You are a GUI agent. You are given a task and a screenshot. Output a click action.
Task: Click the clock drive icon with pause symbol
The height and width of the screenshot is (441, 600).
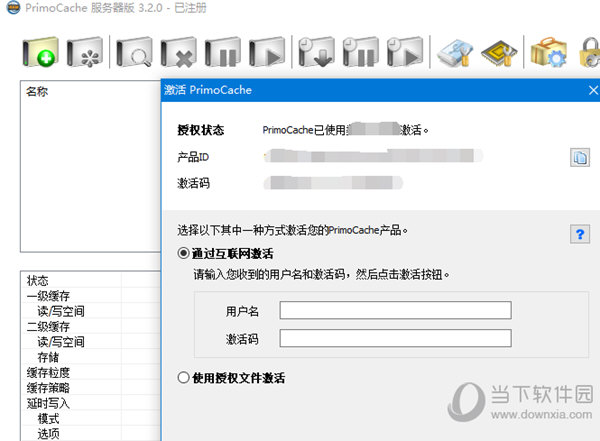[x=361, y=52]
